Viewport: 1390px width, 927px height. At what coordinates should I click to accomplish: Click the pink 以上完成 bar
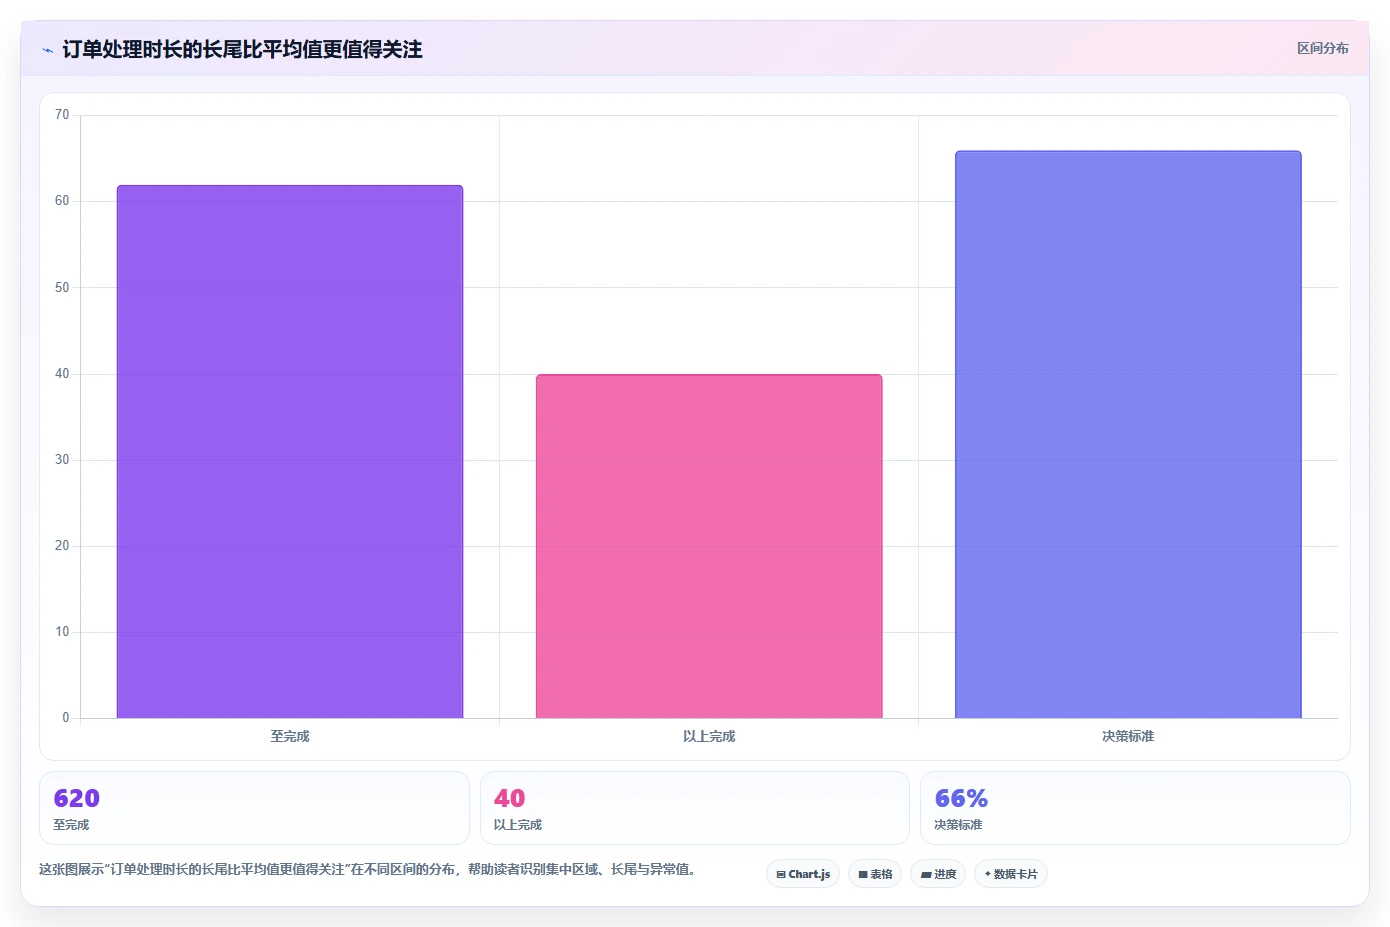[709, 546]
